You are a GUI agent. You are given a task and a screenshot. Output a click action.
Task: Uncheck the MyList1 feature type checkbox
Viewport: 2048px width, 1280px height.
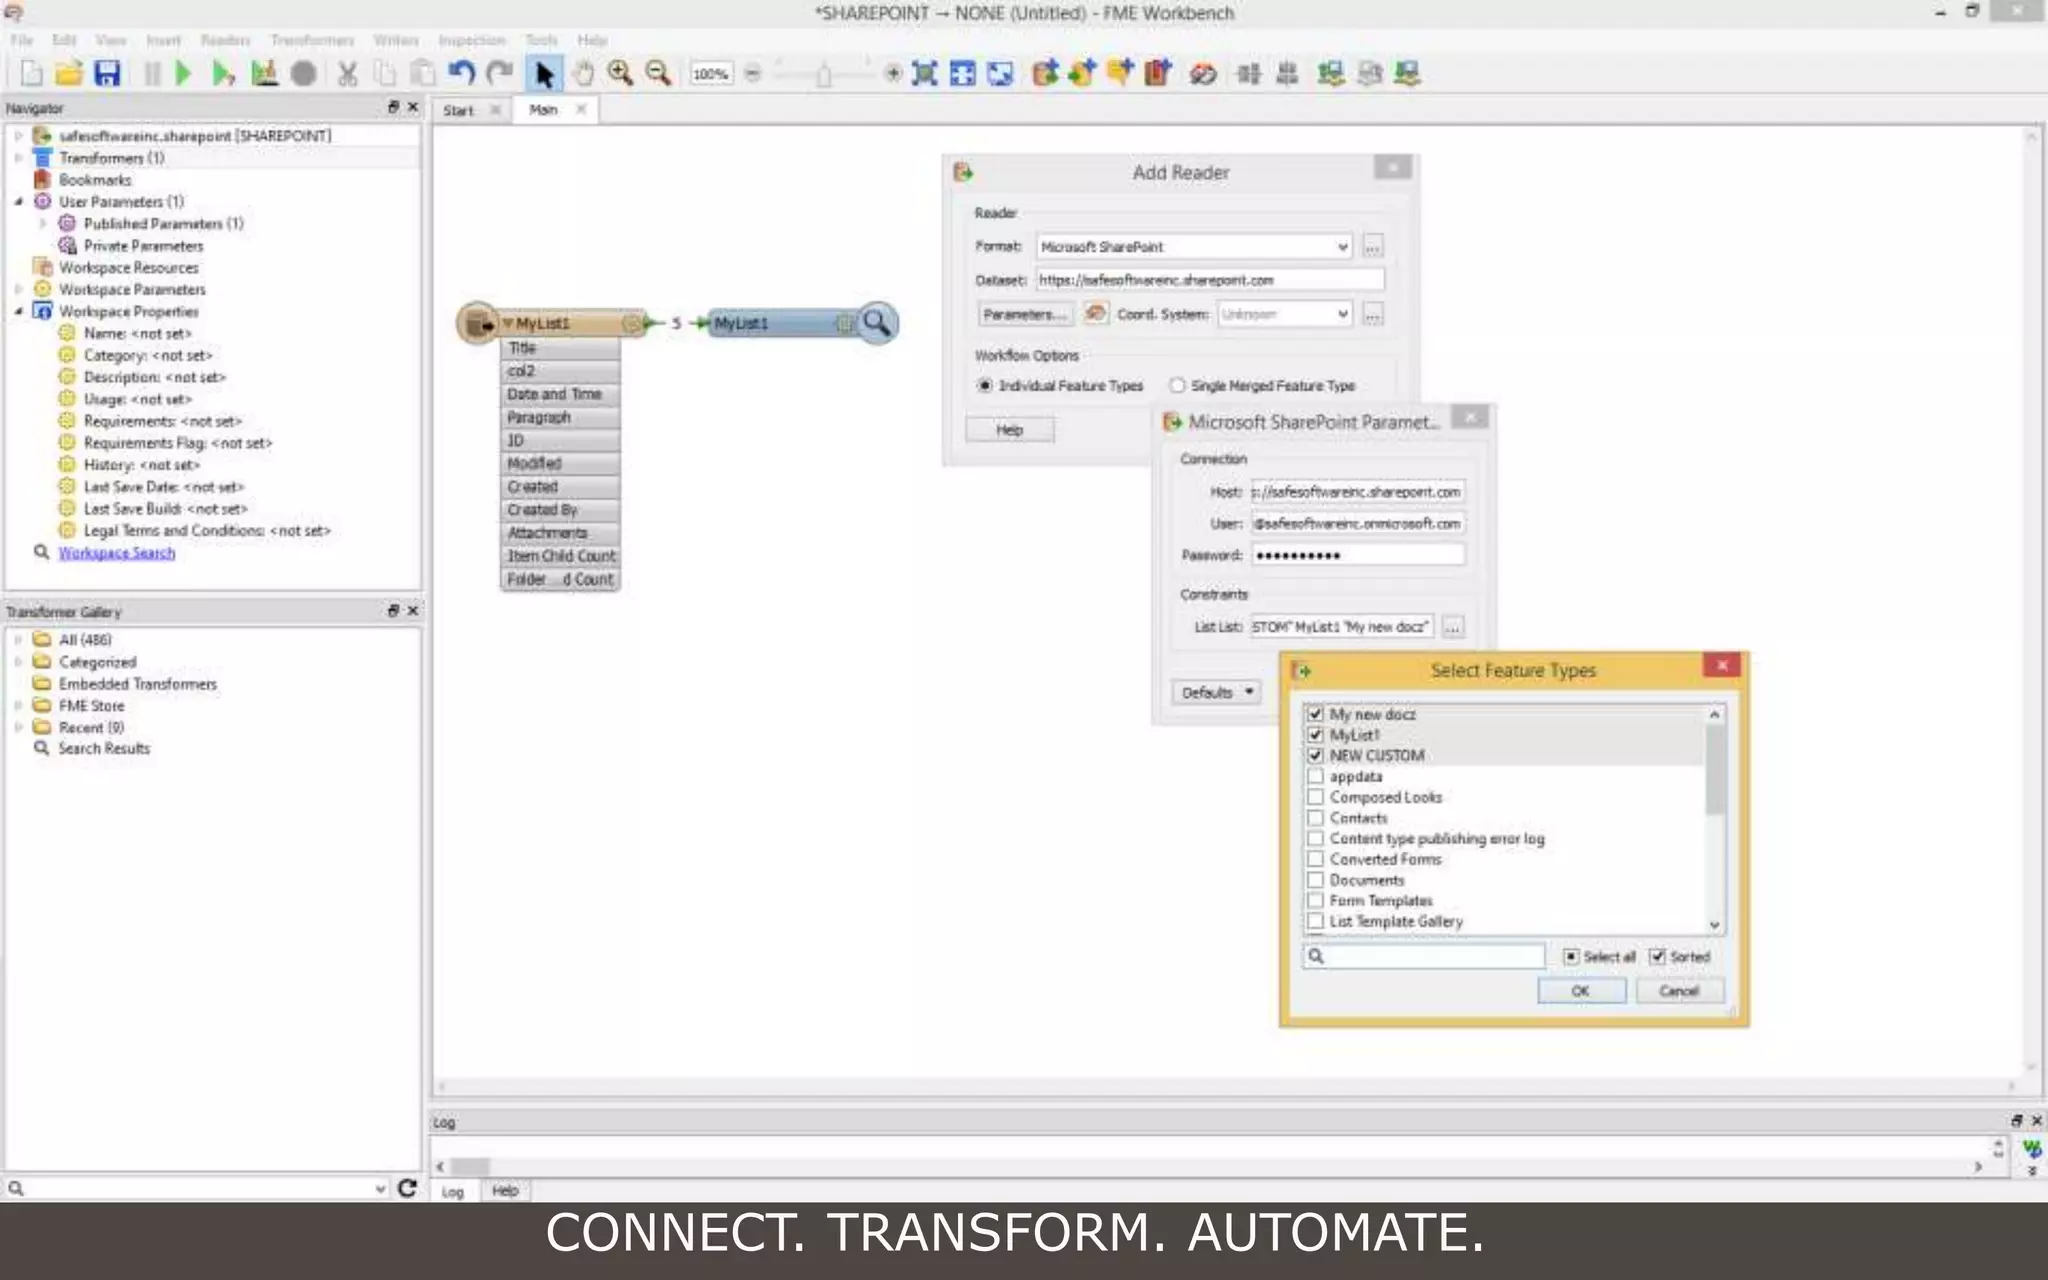pos(1316,735)
